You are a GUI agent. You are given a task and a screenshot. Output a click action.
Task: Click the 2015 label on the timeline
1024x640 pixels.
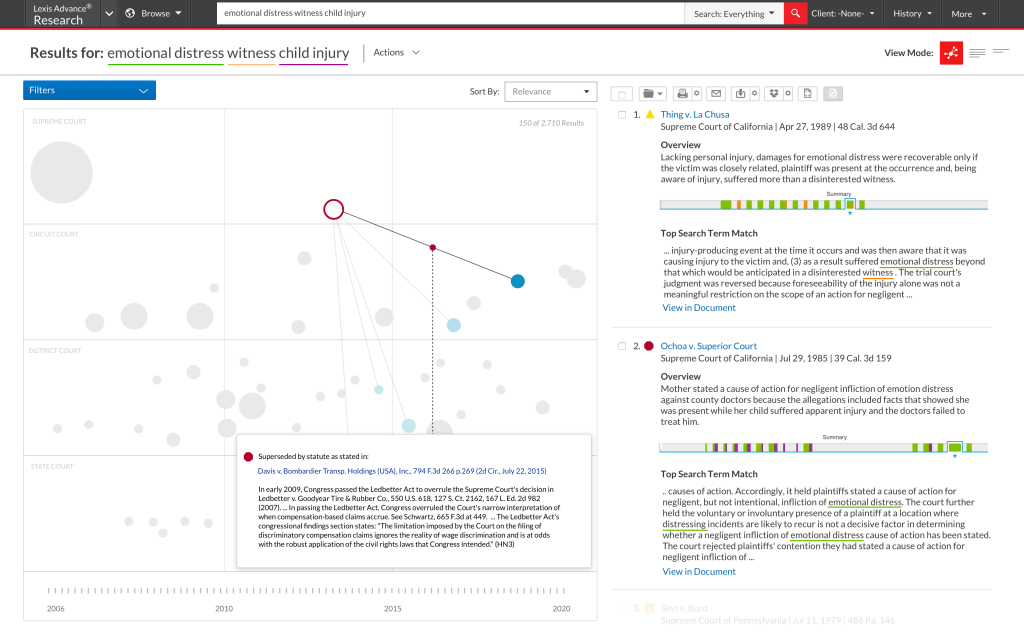tap(392, 609)
